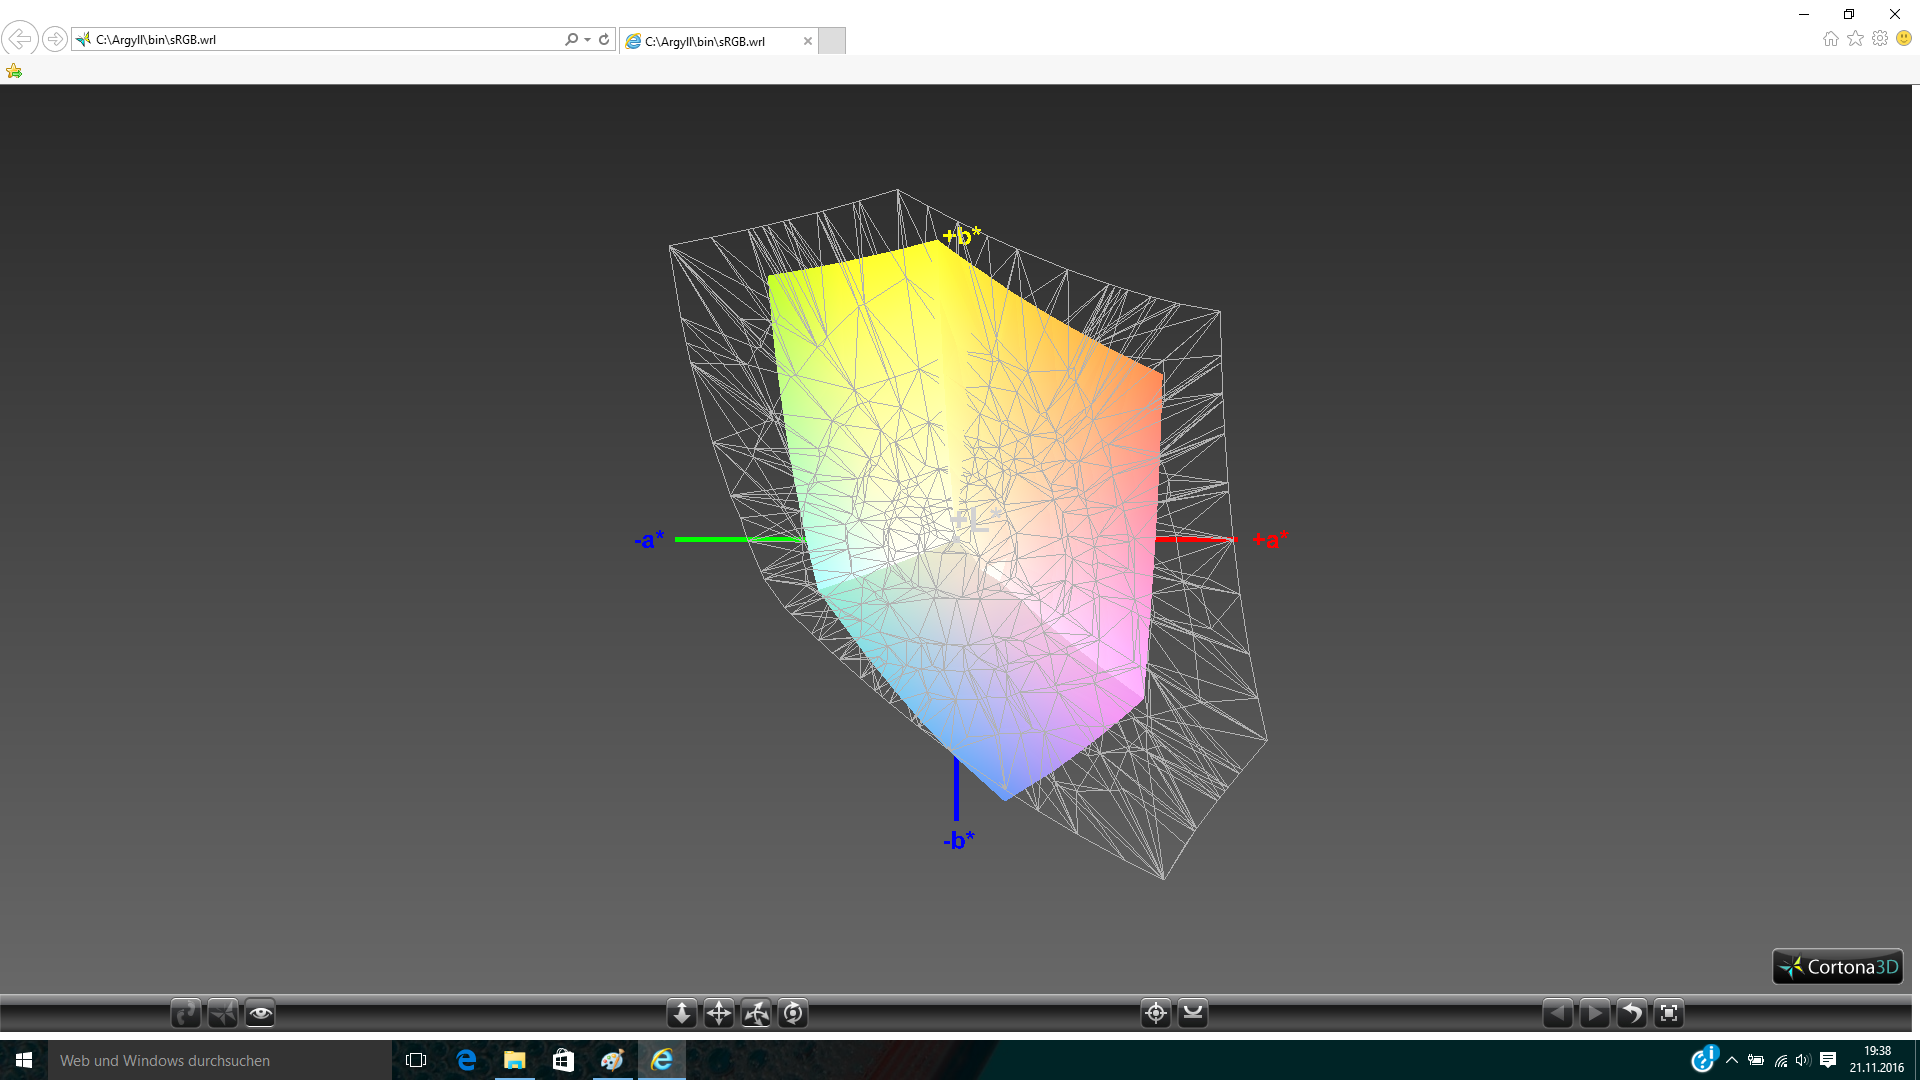Fit the scene to window
This screenshot has height=1080, width=1920.
tap(1669, 1013)
